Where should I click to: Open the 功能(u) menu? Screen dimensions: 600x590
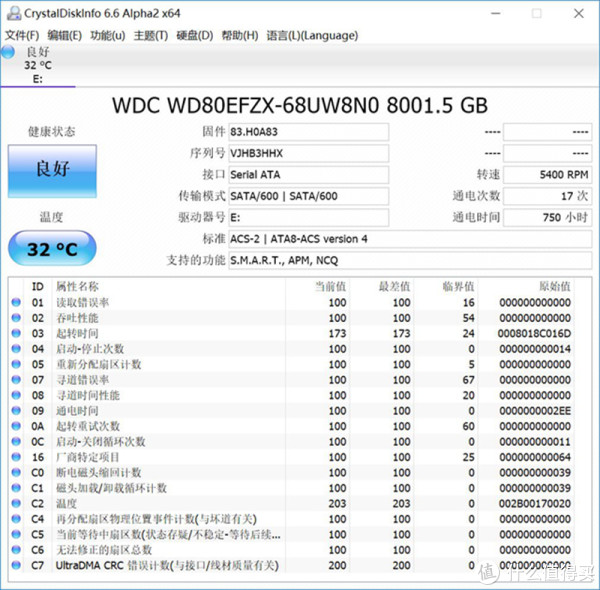pos(107,35)
